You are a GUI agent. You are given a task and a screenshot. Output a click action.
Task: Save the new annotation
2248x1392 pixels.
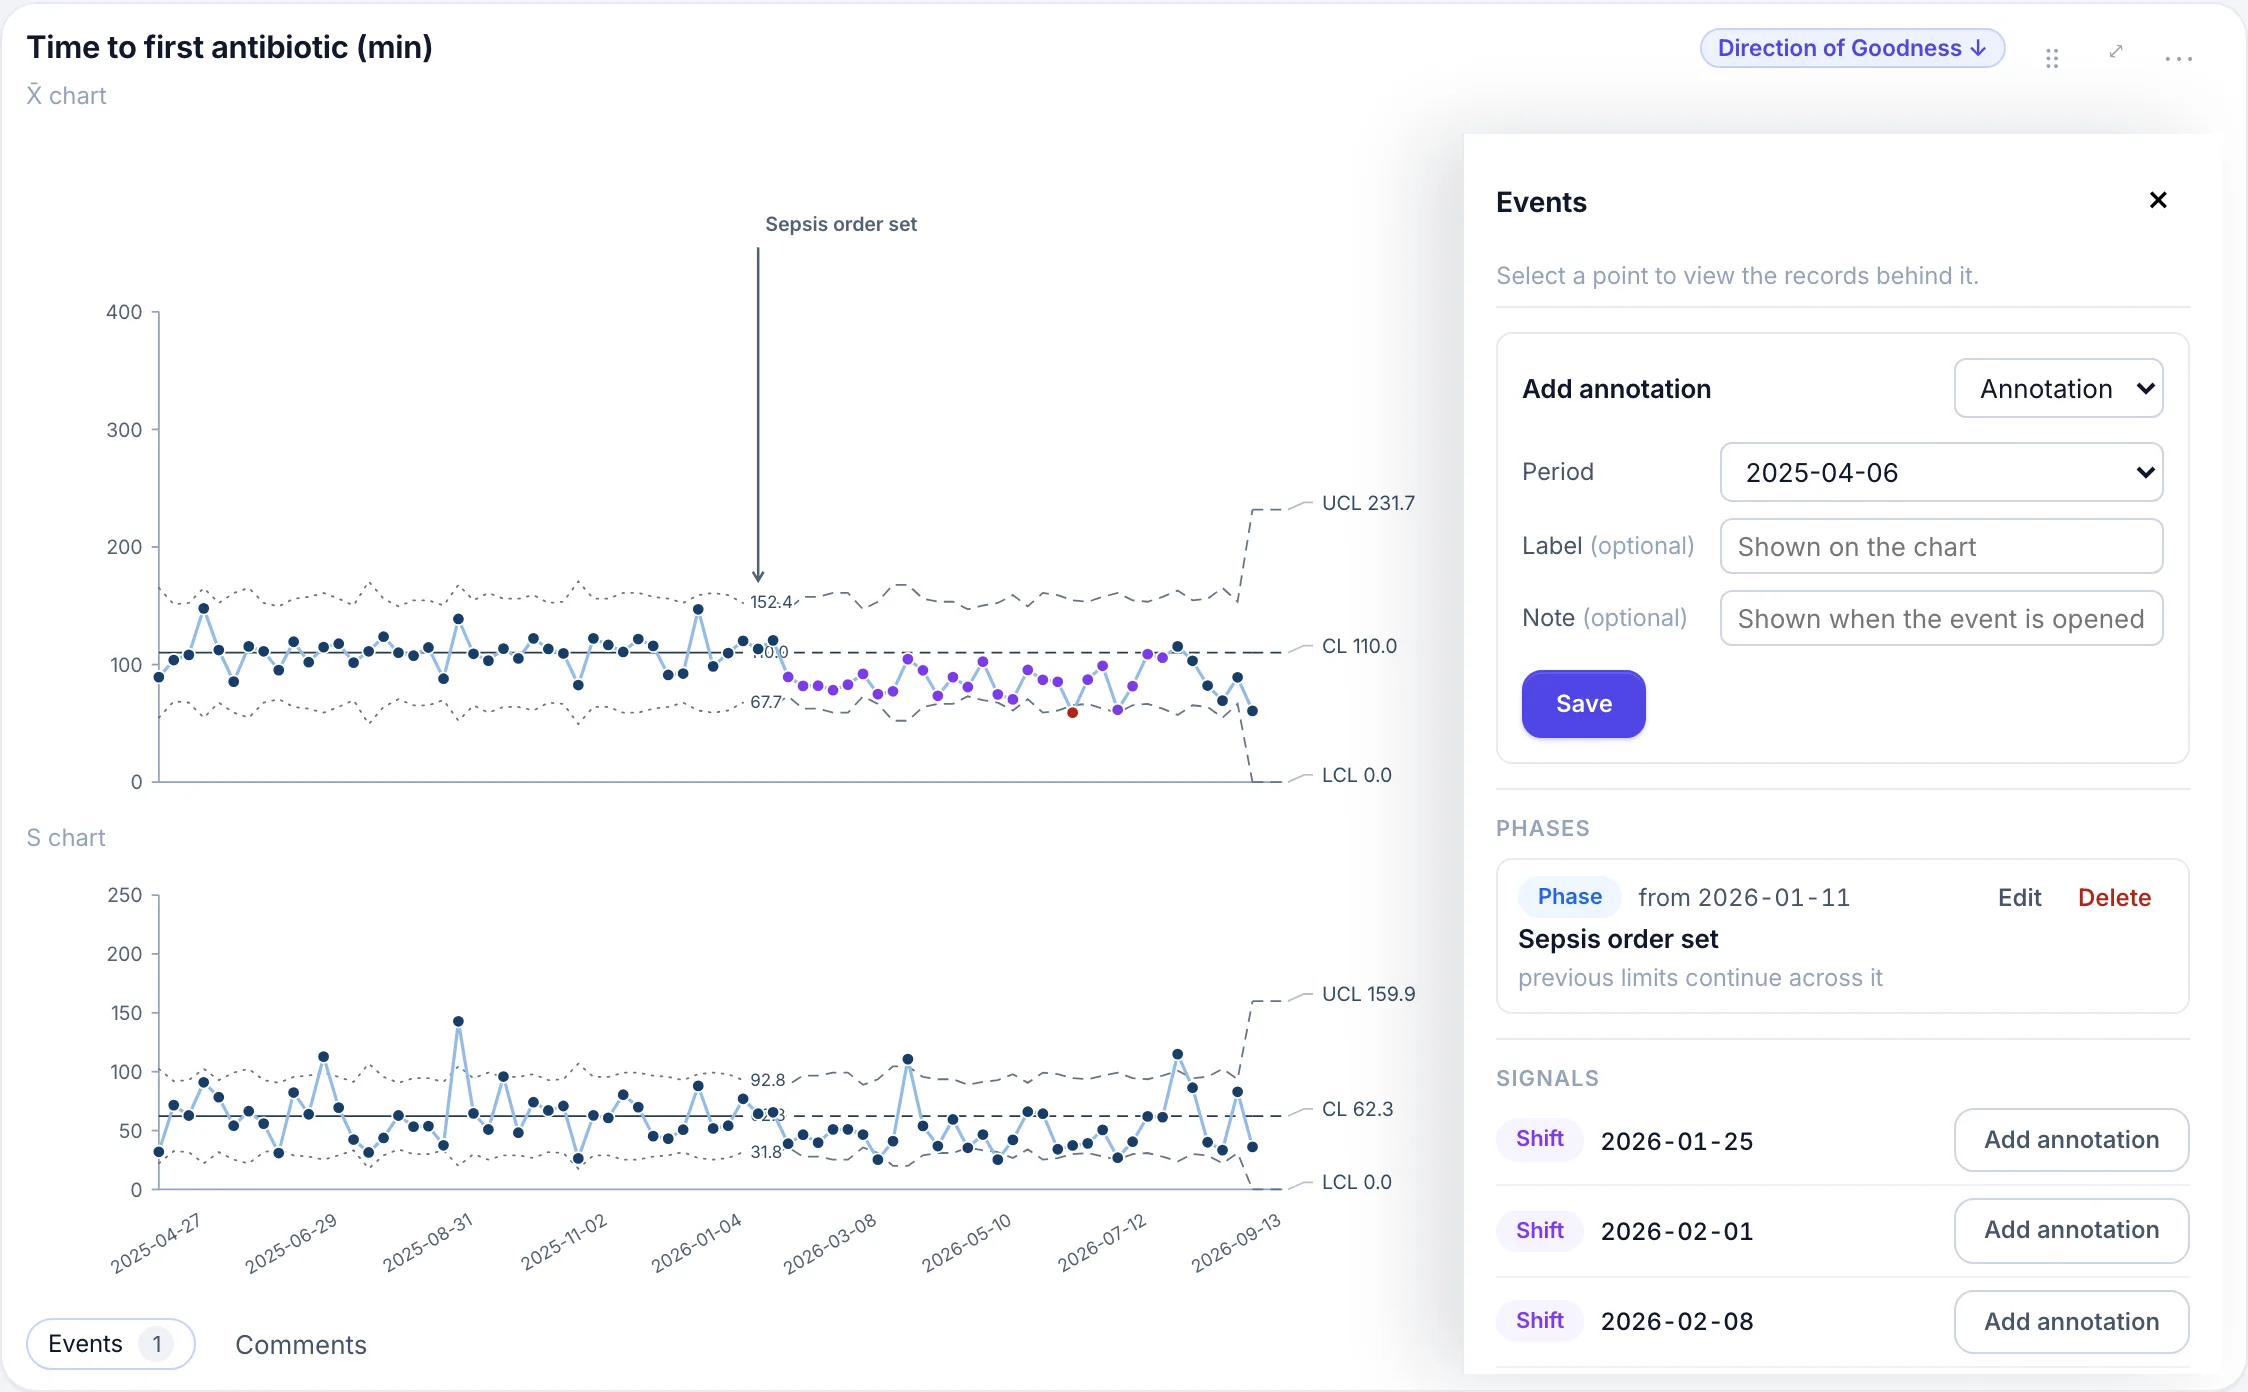coord(1583,704)
